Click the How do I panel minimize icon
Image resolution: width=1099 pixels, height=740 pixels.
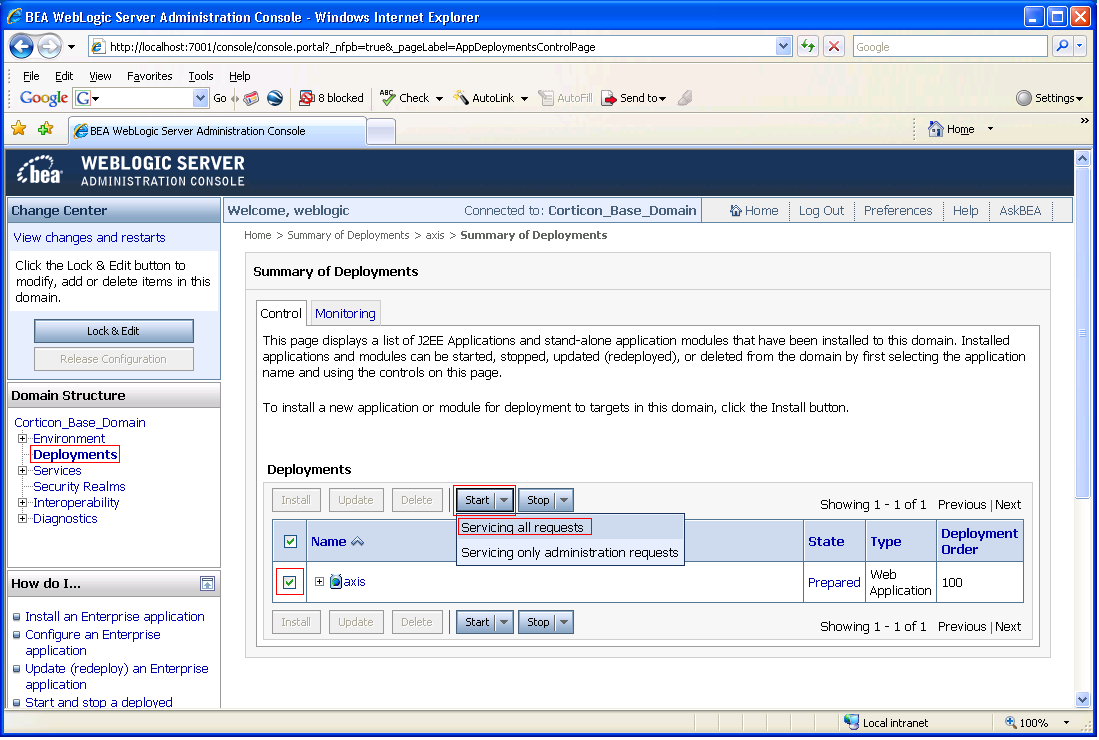[207, 584]
